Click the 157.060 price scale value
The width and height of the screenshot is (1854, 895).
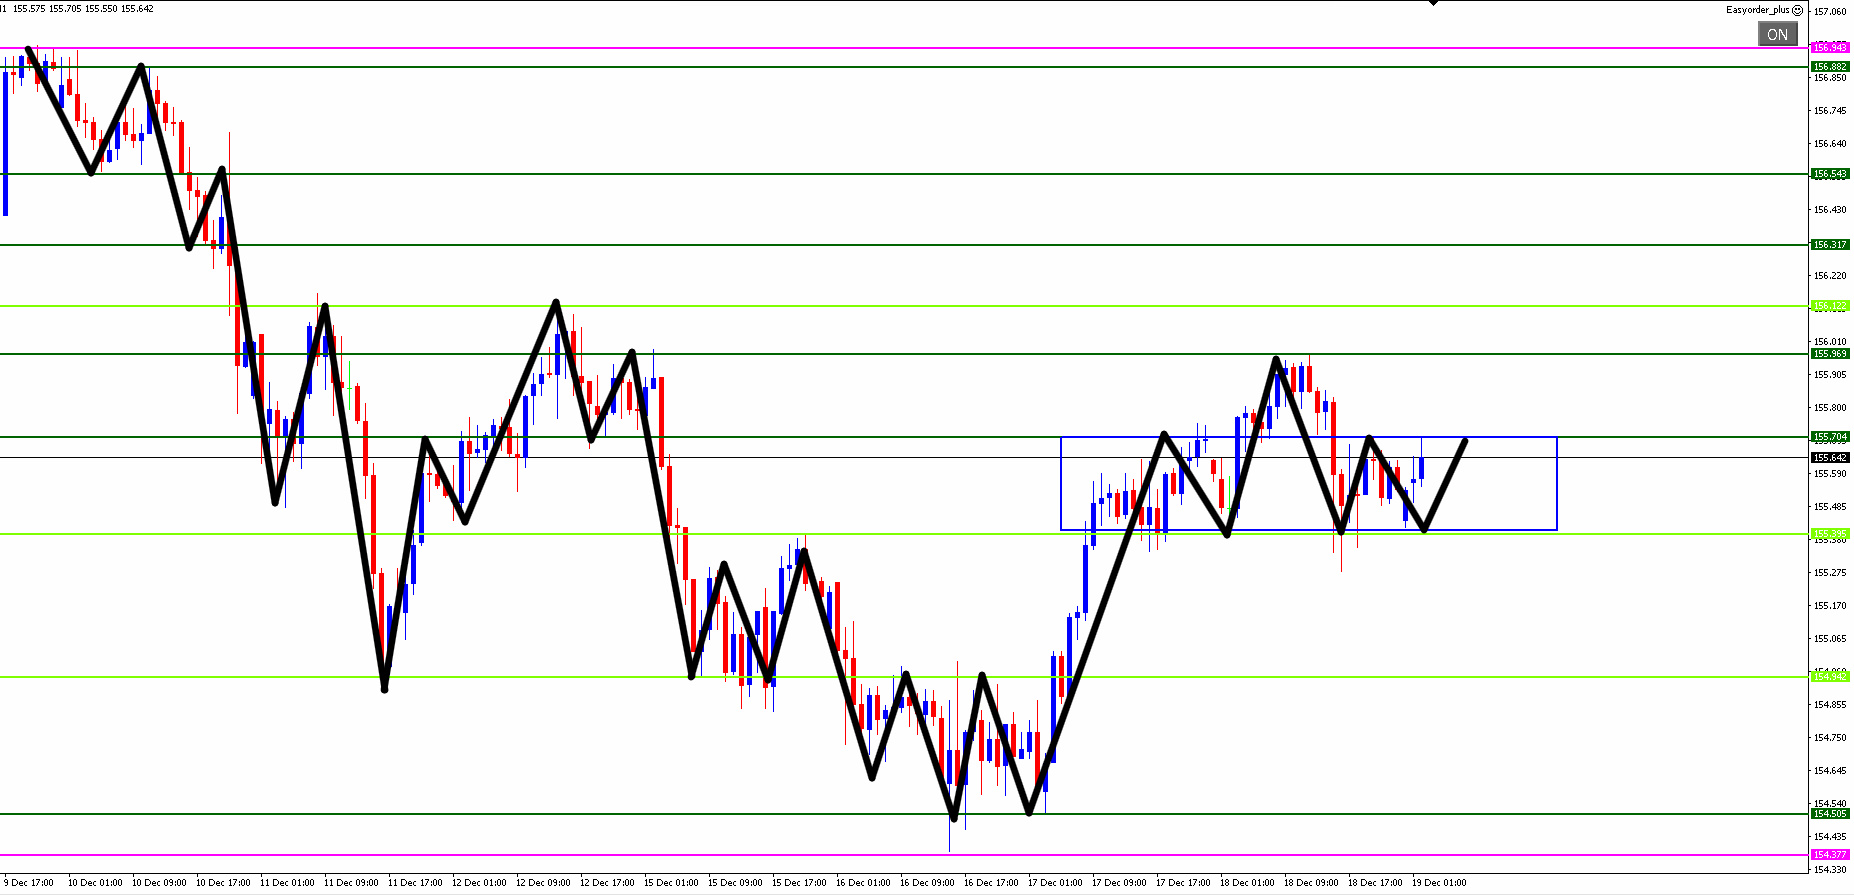click(x=1830, y=12)
